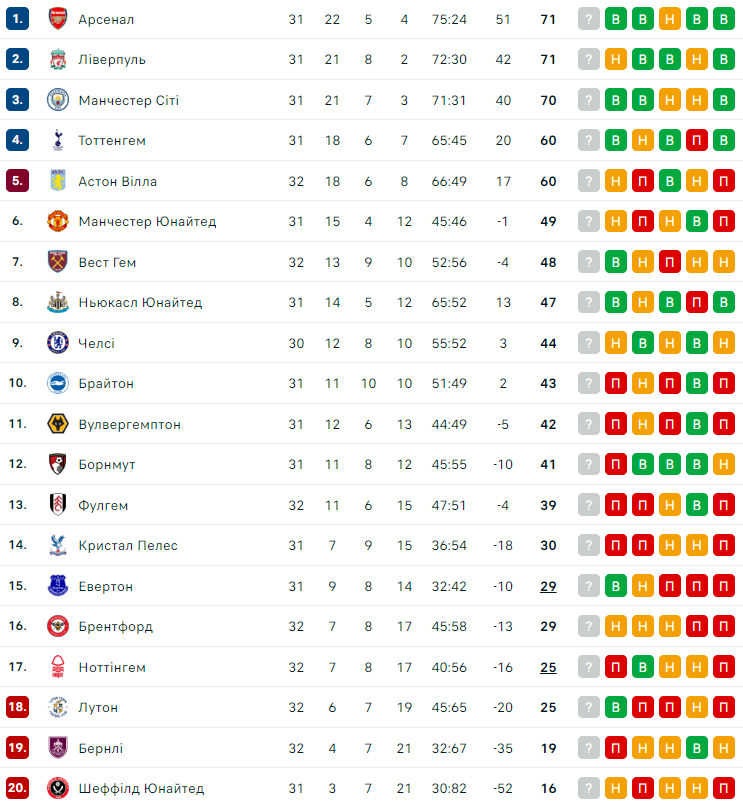The width and height of the screenshot is (743, 801).
Task: Click the Aston Villa crest icon
Action: (57, 181)
